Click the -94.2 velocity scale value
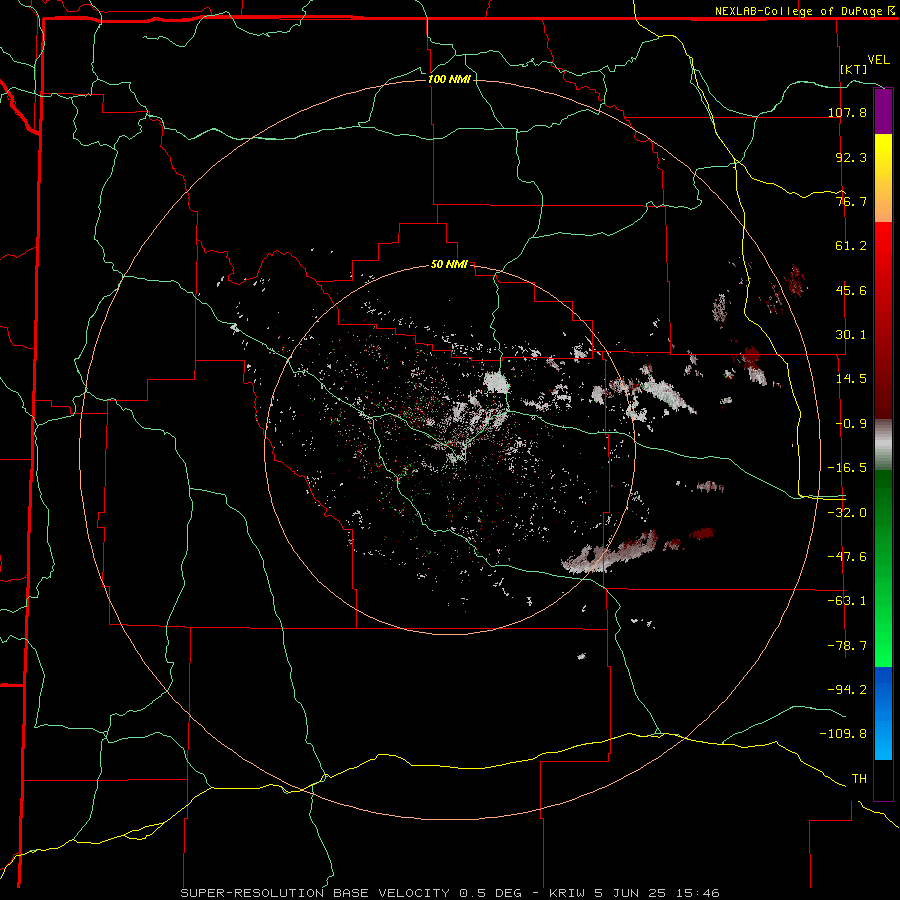Image resolution: width=900 pixels, height=900 pixels. tap(847, 689)
